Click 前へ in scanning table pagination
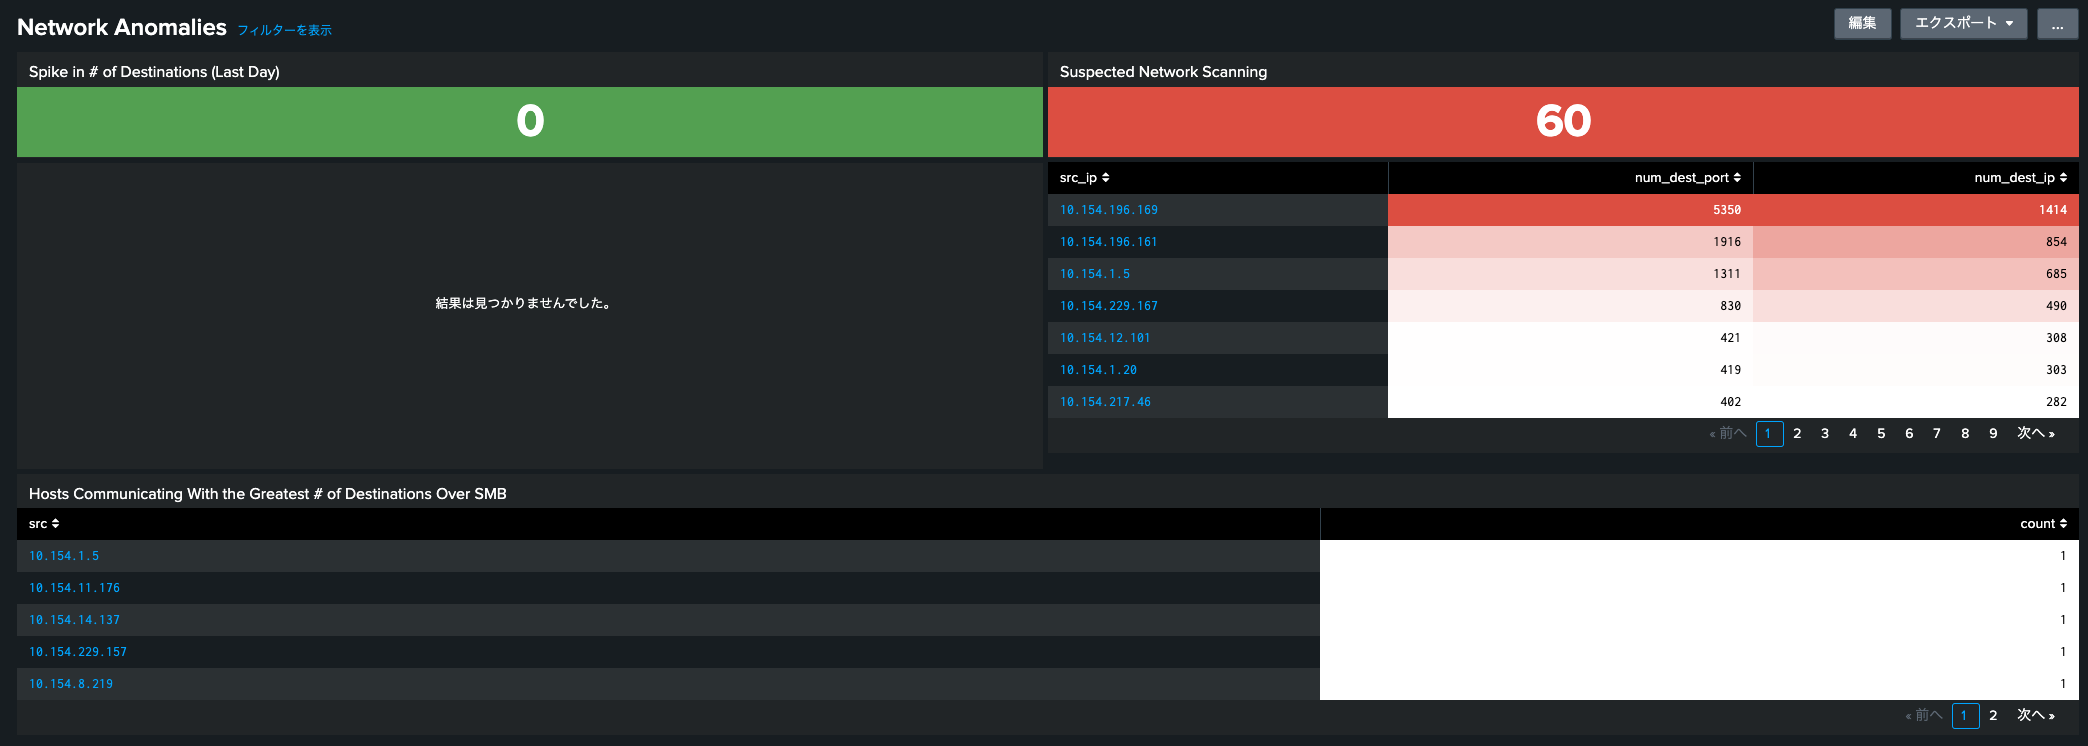This screenshot has height=746, width=2088. [x=1728, y=434]
